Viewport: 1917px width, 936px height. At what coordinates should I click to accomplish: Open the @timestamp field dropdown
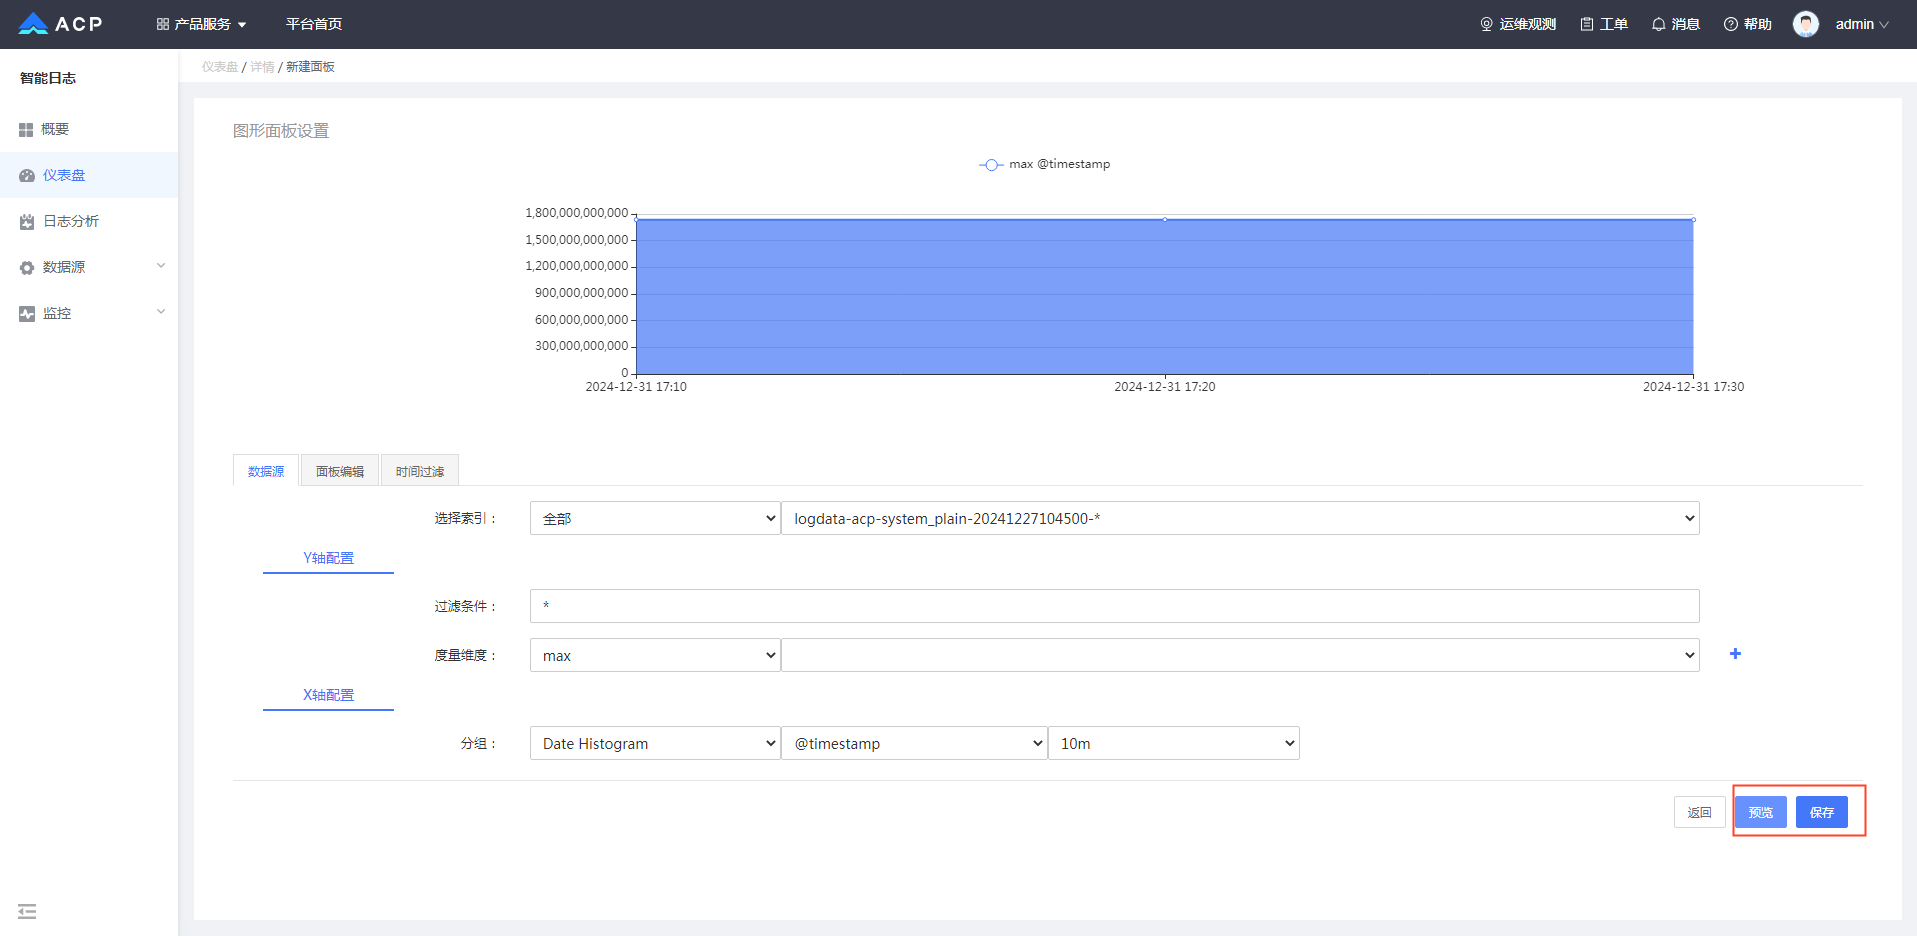pos(914,743)
